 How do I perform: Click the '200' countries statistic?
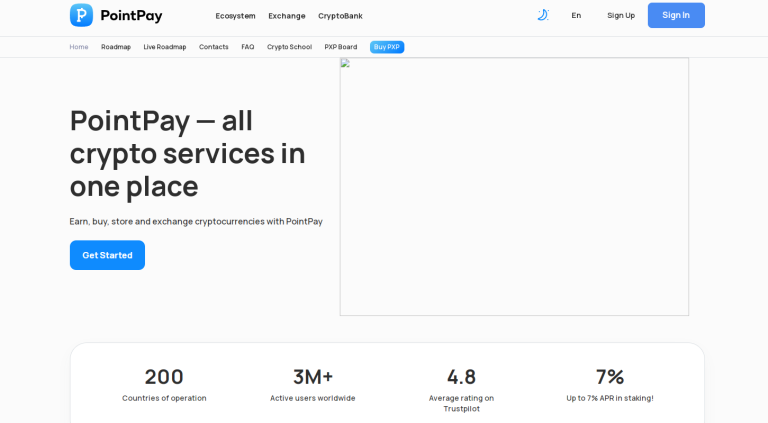coord(164,377)
